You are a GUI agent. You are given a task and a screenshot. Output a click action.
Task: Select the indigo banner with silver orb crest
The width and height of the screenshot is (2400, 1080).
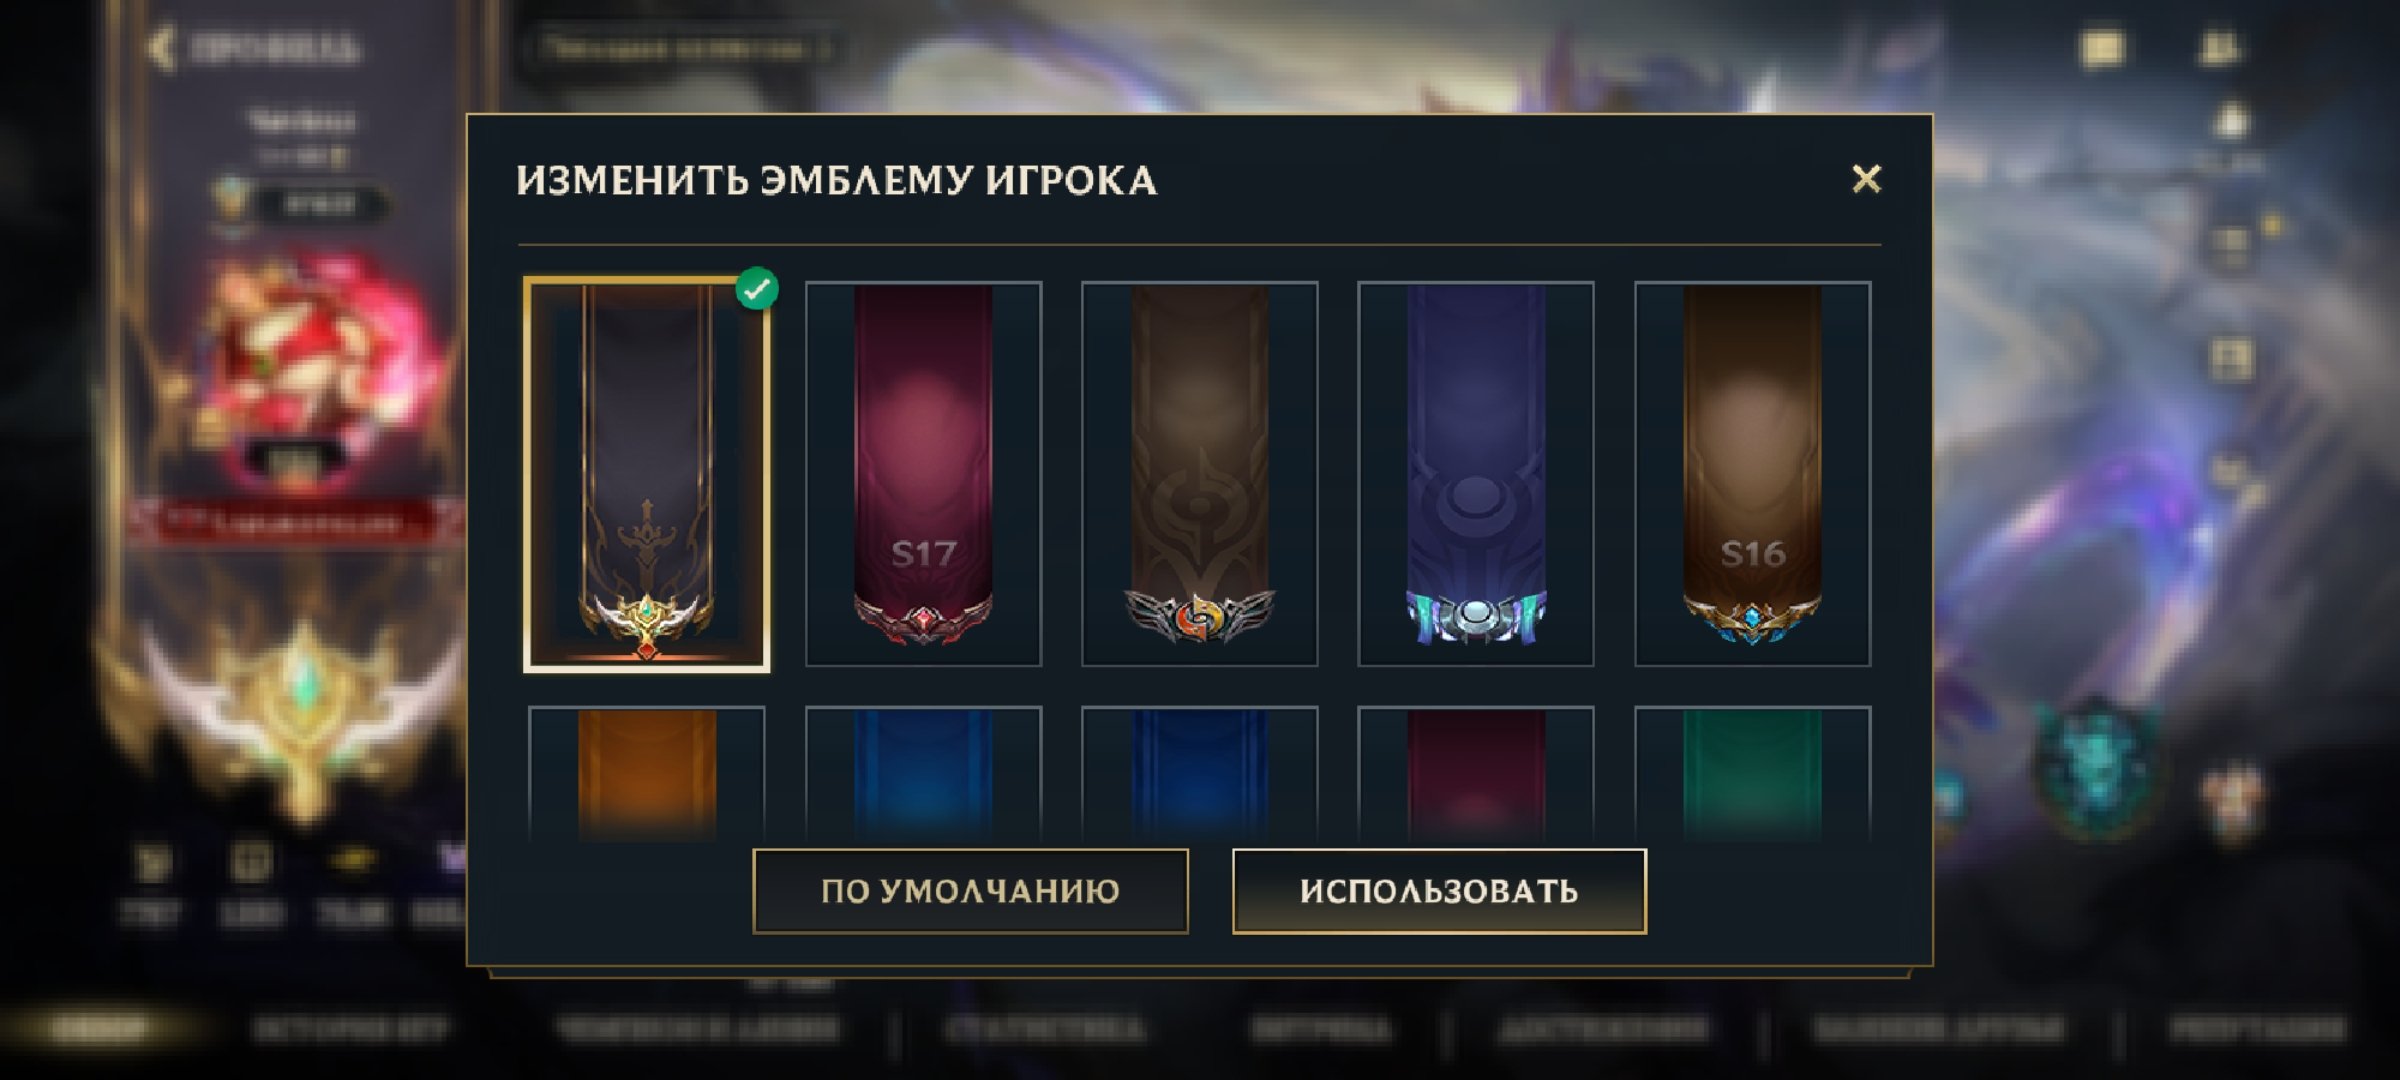click(1475, 473)
